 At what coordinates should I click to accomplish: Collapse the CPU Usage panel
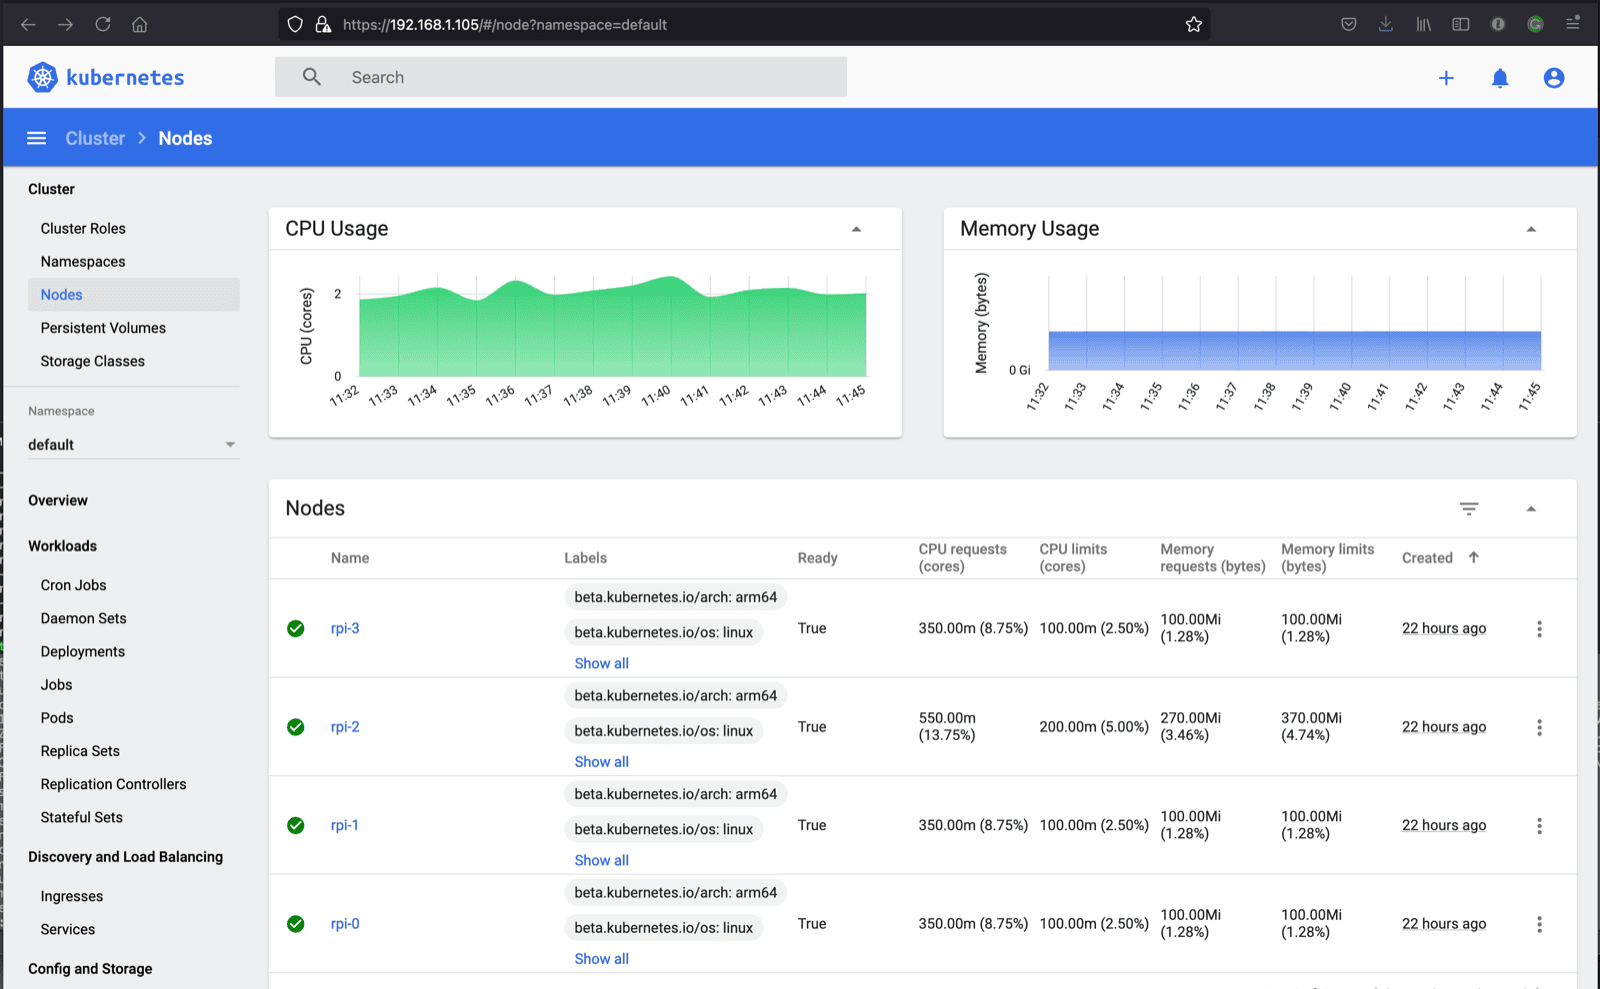click(856, 229)
